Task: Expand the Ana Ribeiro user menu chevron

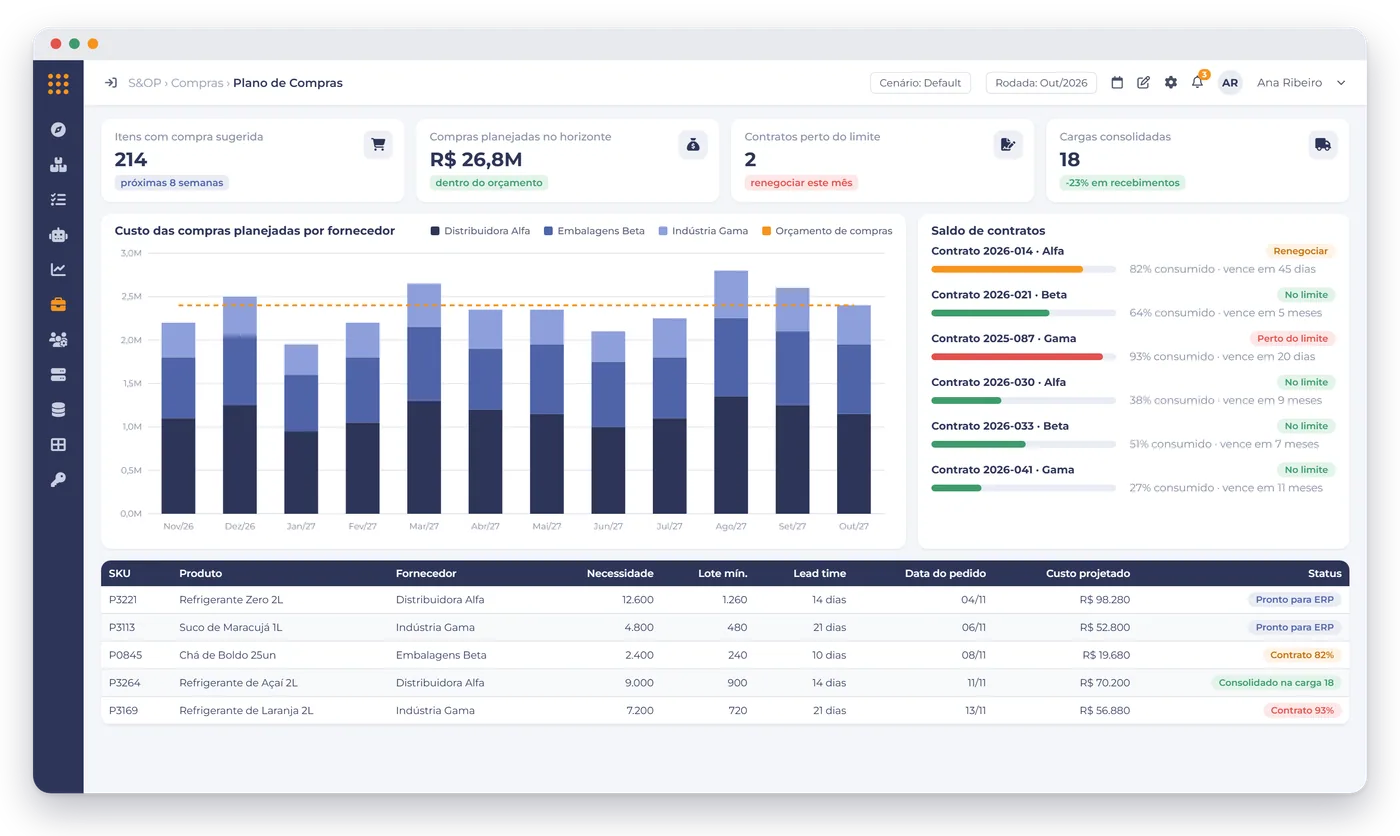Action: (1341, 83)
